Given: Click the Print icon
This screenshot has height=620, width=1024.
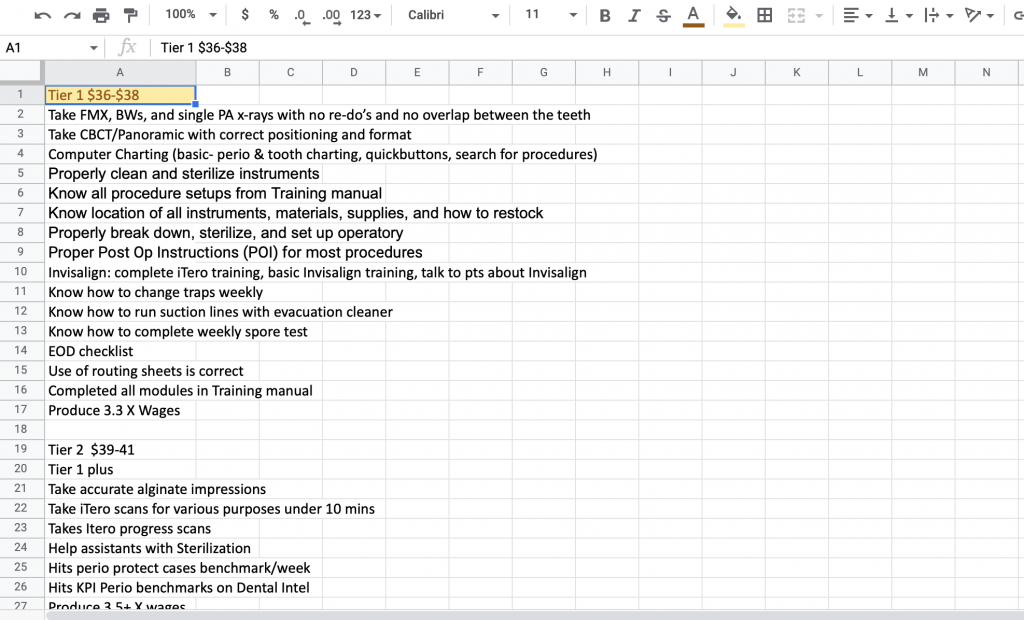Looking at the screenshot, I should [x=101, y=15].
